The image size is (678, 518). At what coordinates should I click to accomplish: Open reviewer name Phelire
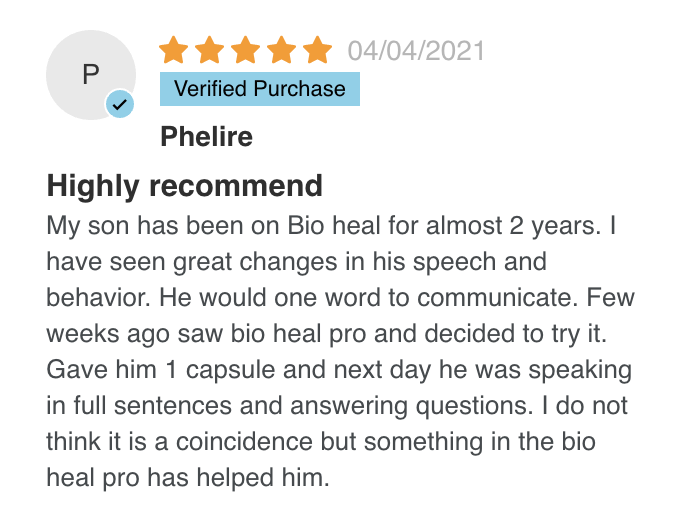tap(206, 137)
